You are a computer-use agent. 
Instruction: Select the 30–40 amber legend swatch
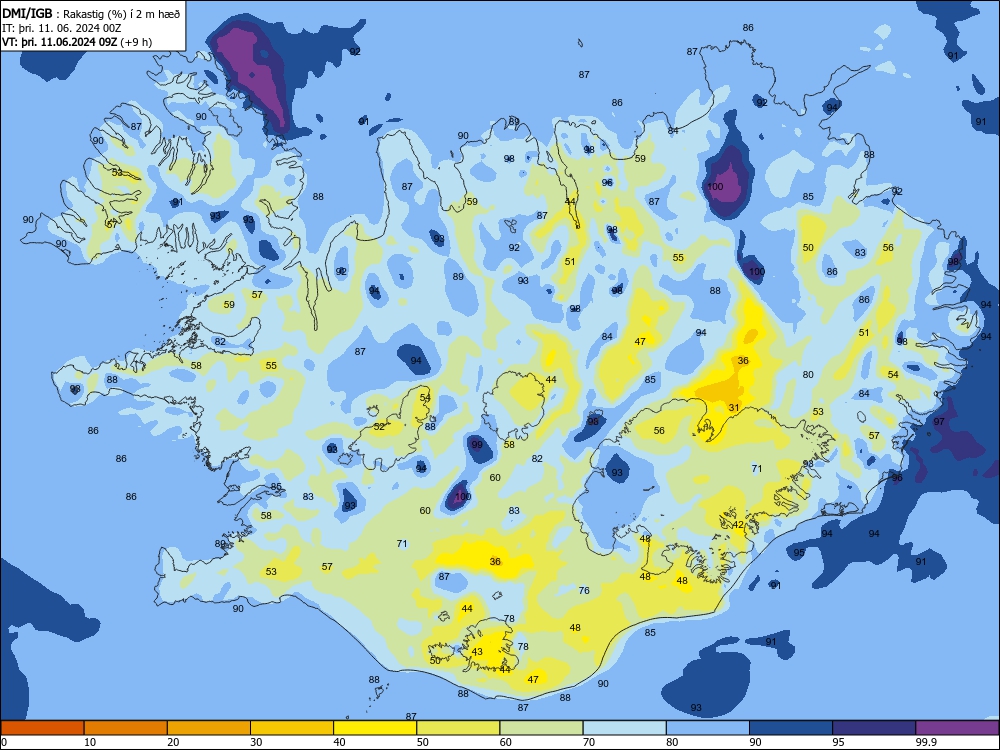[x=292, y=728]
